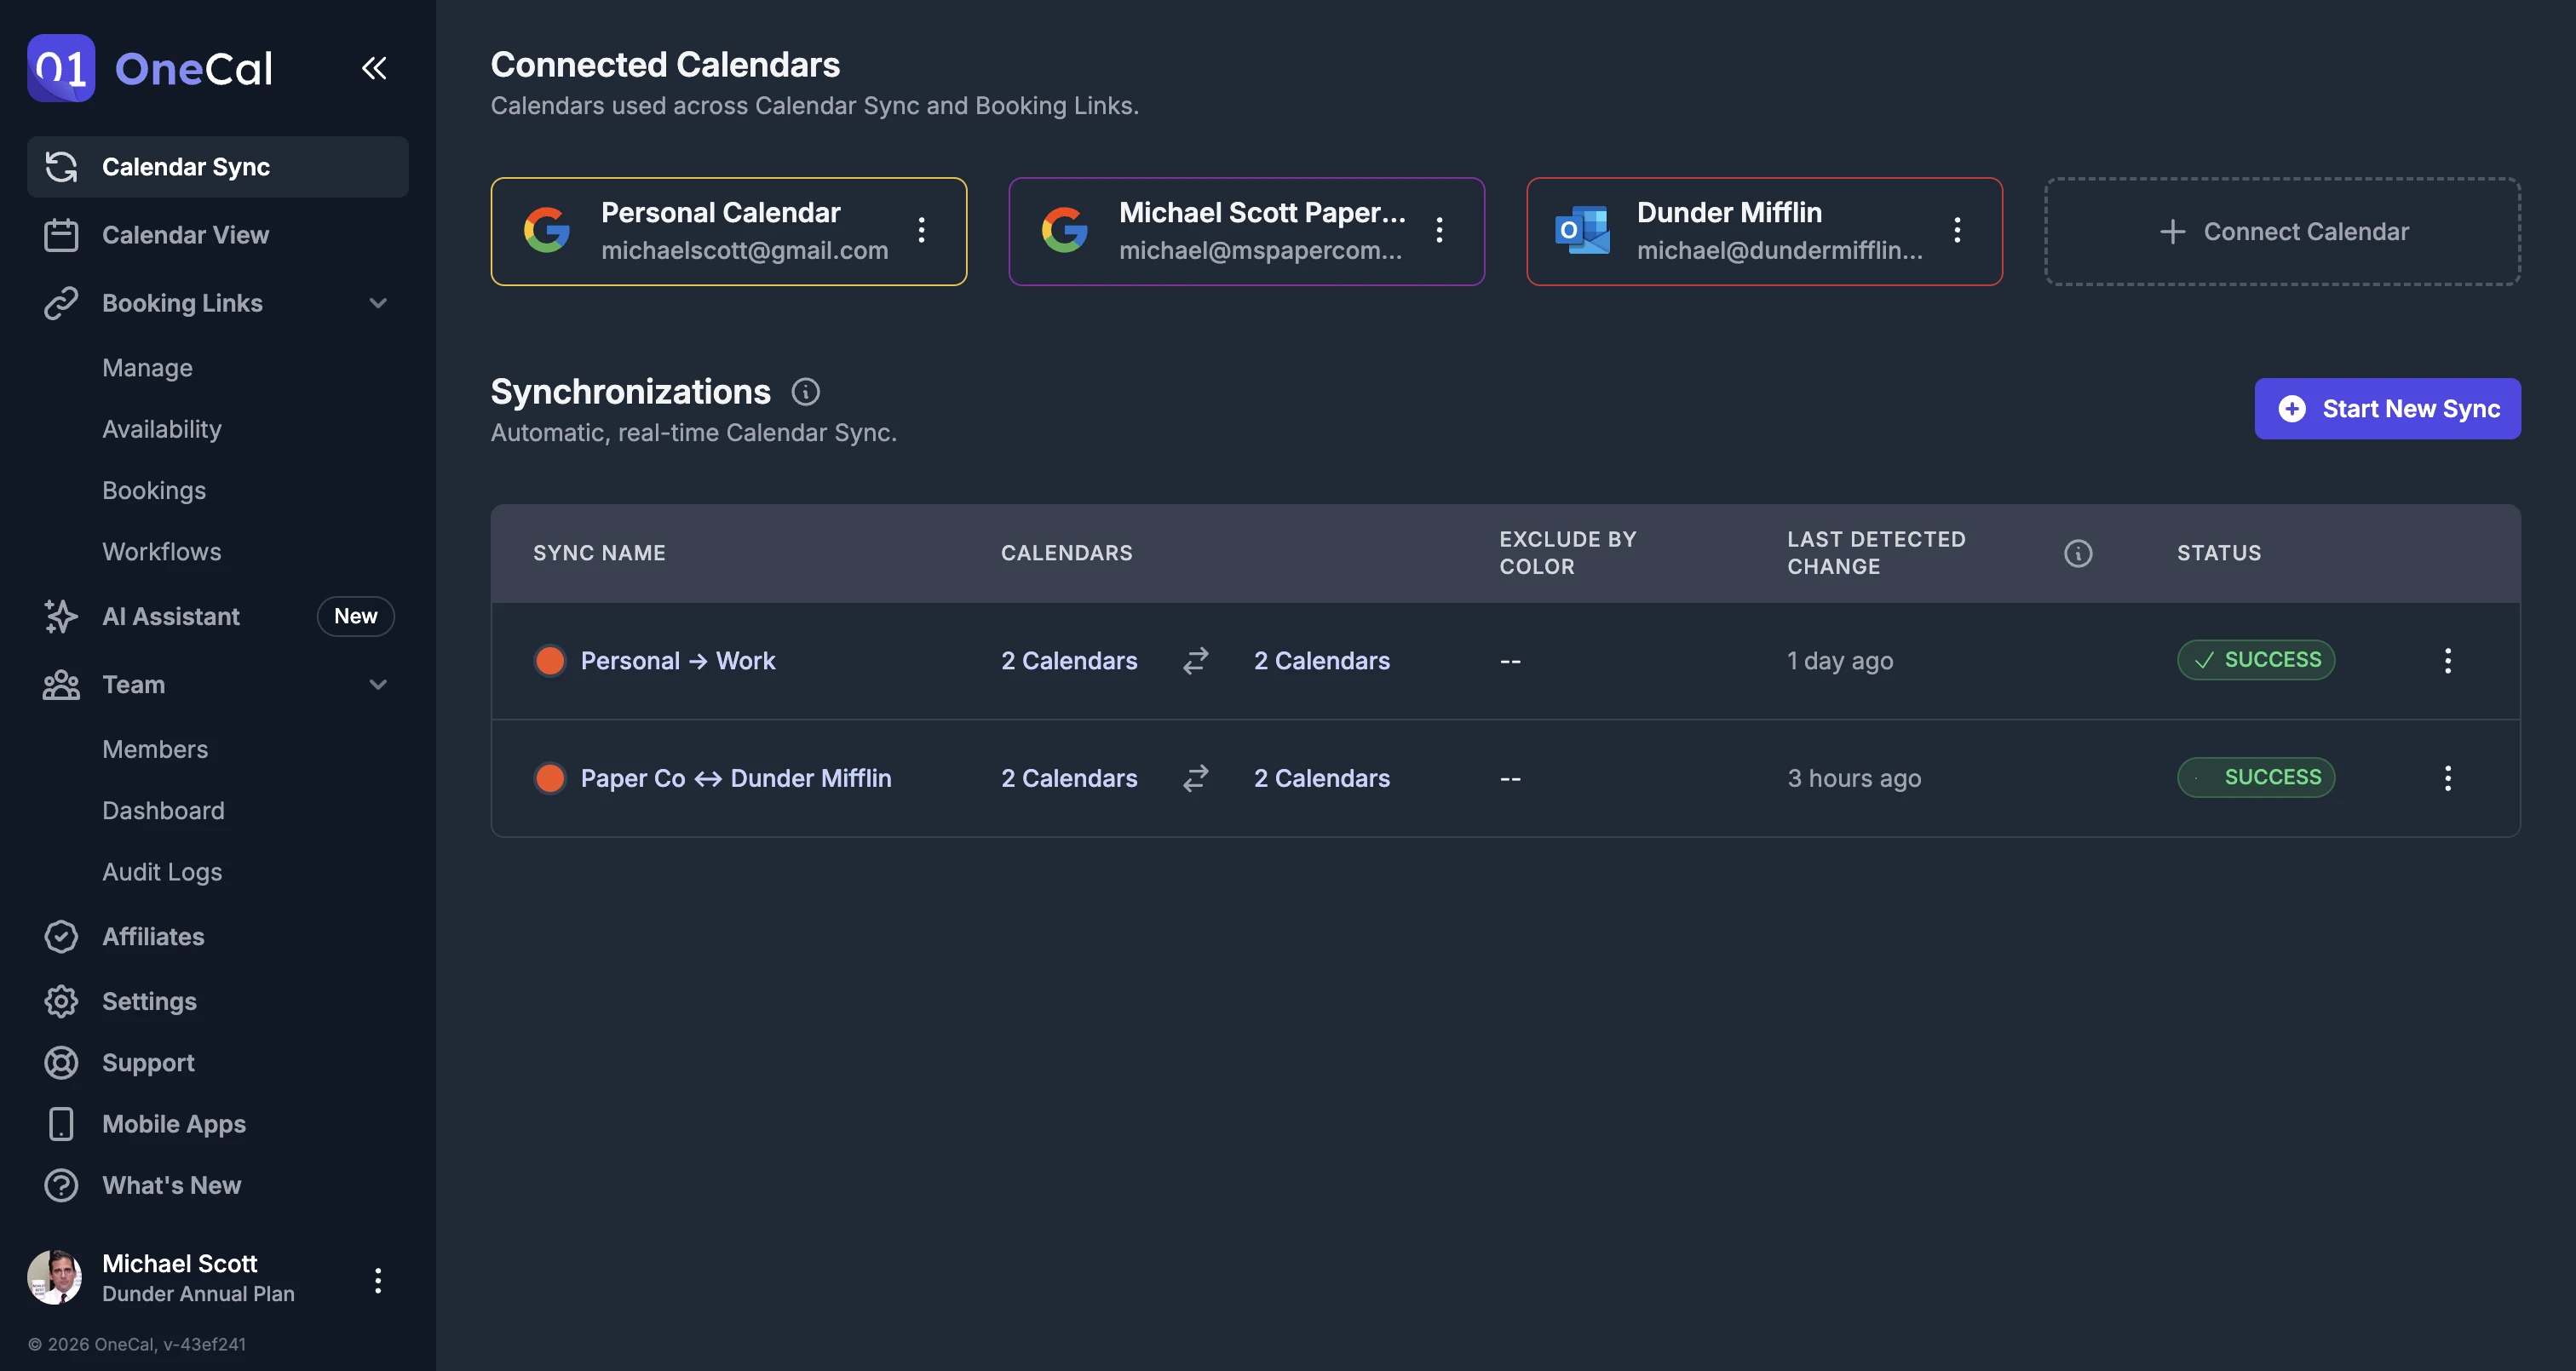
Task: Click 'Dunder Annual Plan' text
Action: 198,1294
